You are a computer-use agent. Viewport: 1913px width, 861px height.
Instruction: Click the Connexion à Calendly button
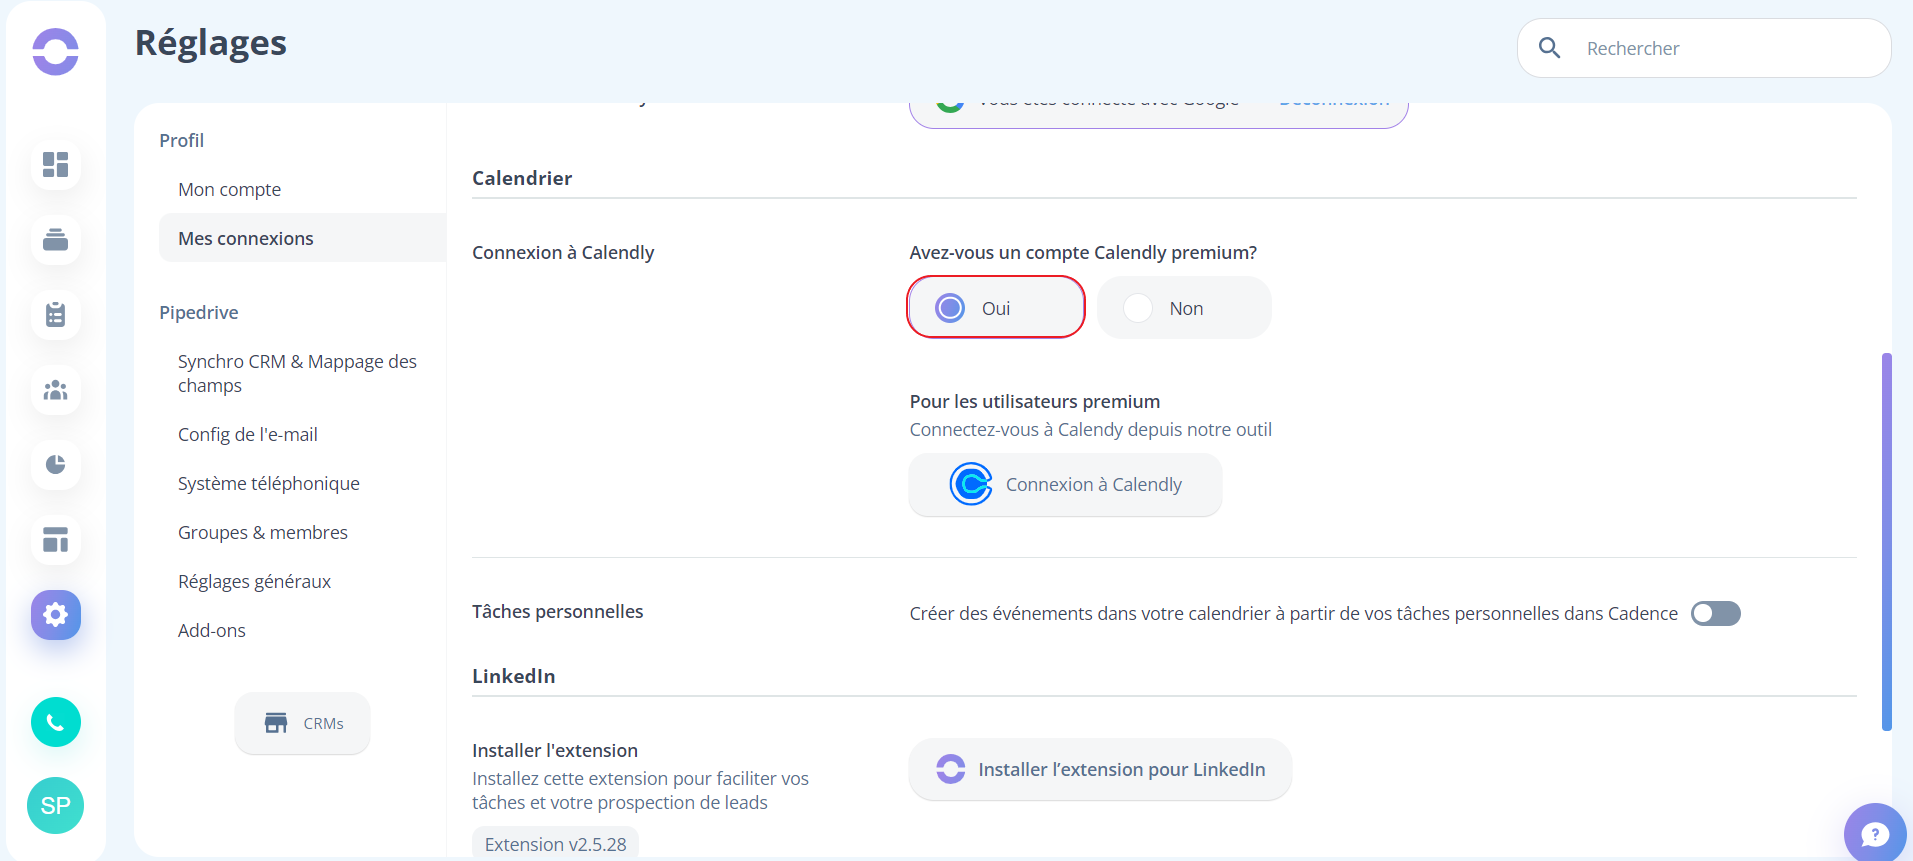pos(1065,484)
